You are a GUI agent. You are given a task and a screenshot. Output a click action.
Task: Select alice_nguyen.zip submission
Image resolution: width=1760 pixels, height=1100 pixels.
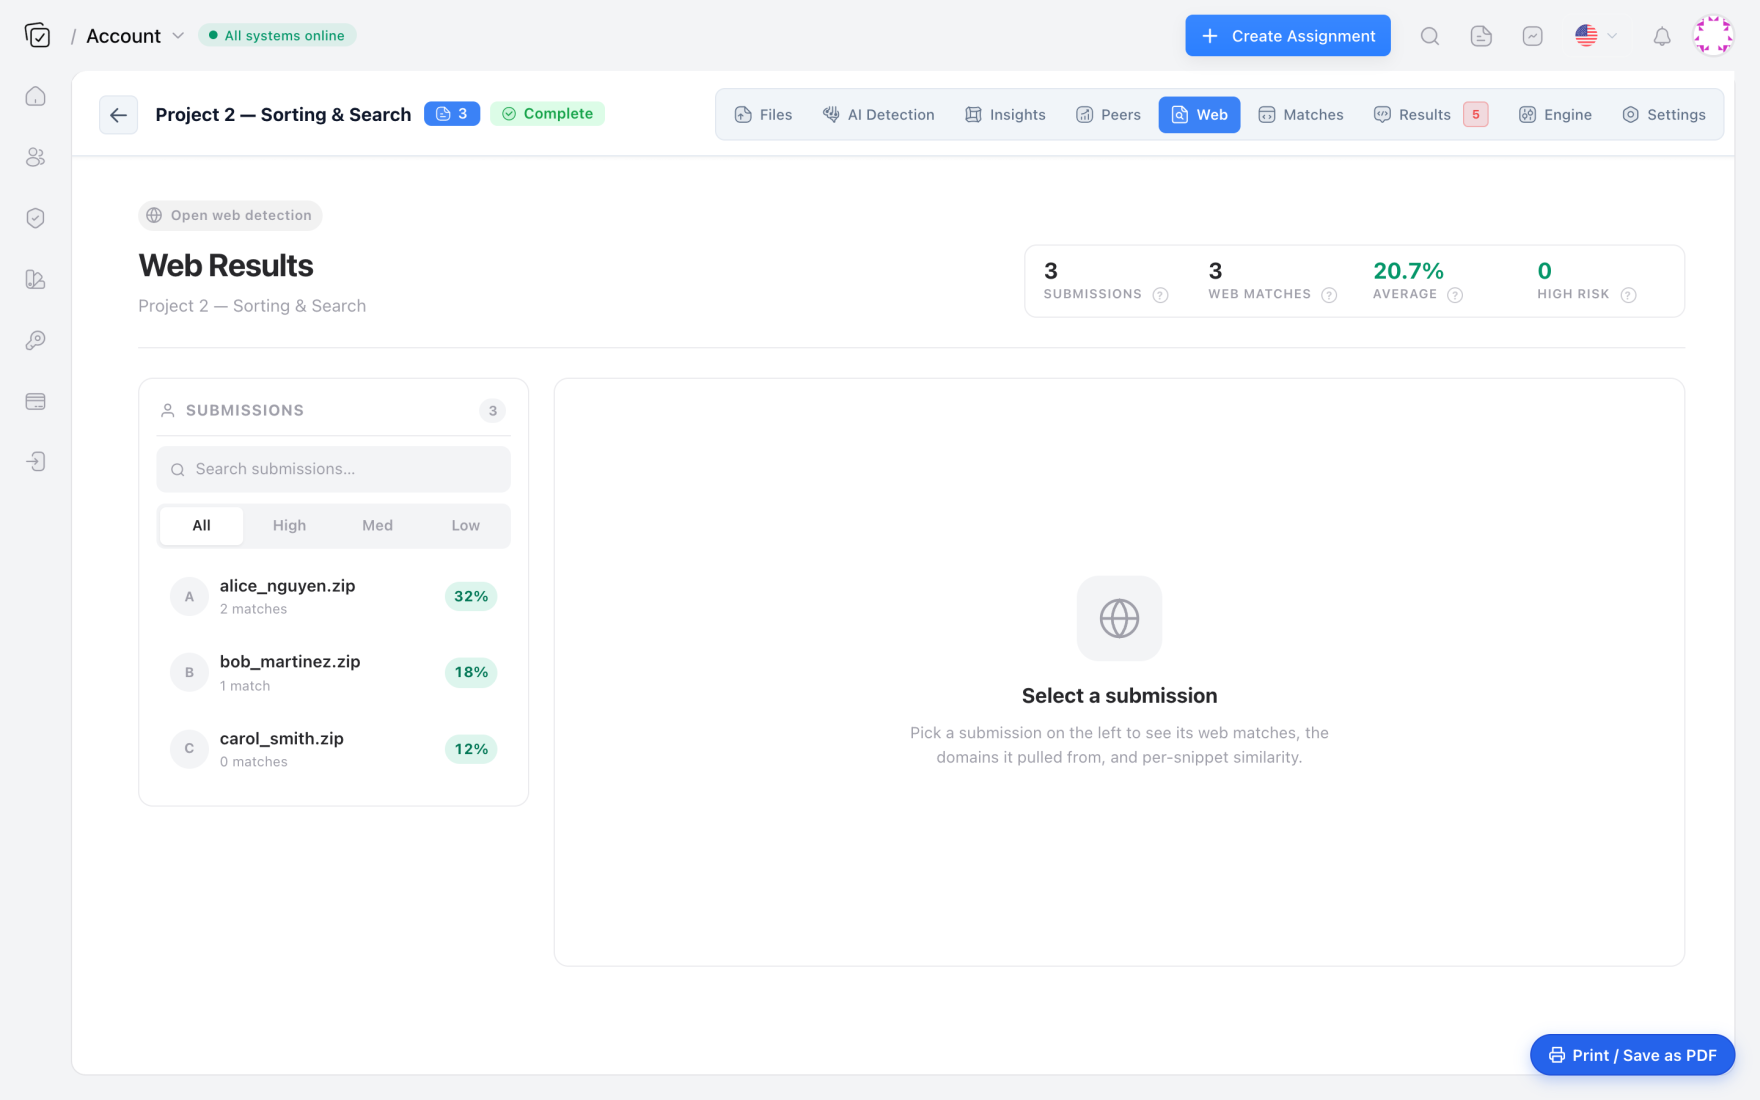pos(333,597)
